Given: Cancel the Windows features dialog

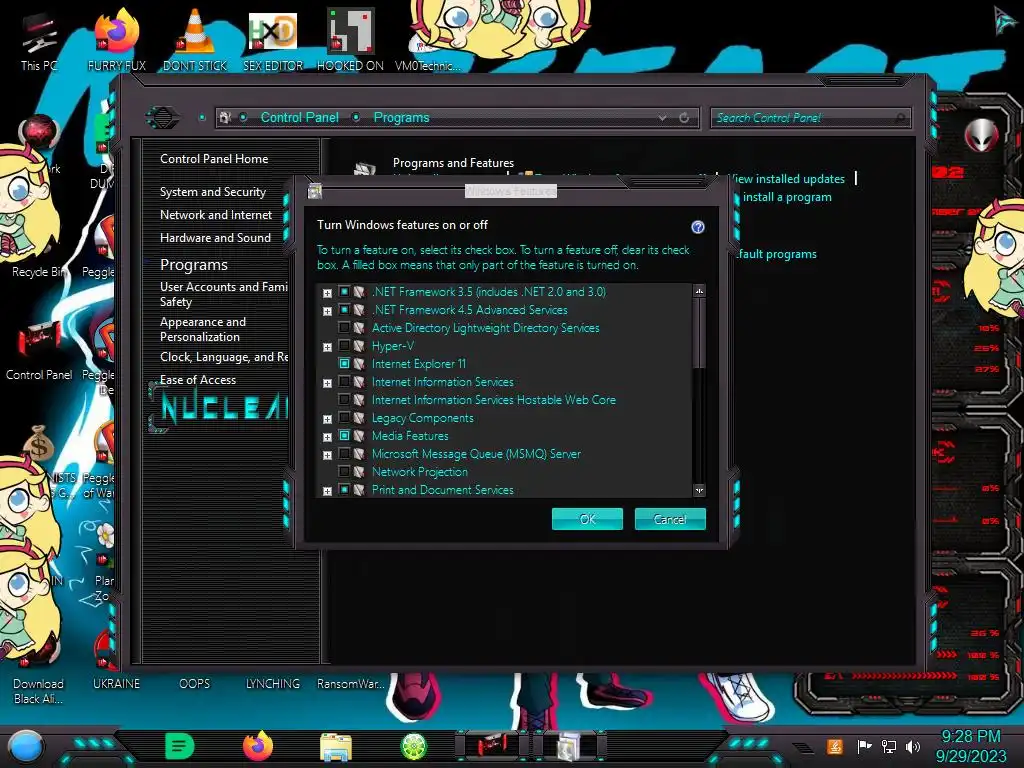Looking at the screenshot, I should point(670,519).
